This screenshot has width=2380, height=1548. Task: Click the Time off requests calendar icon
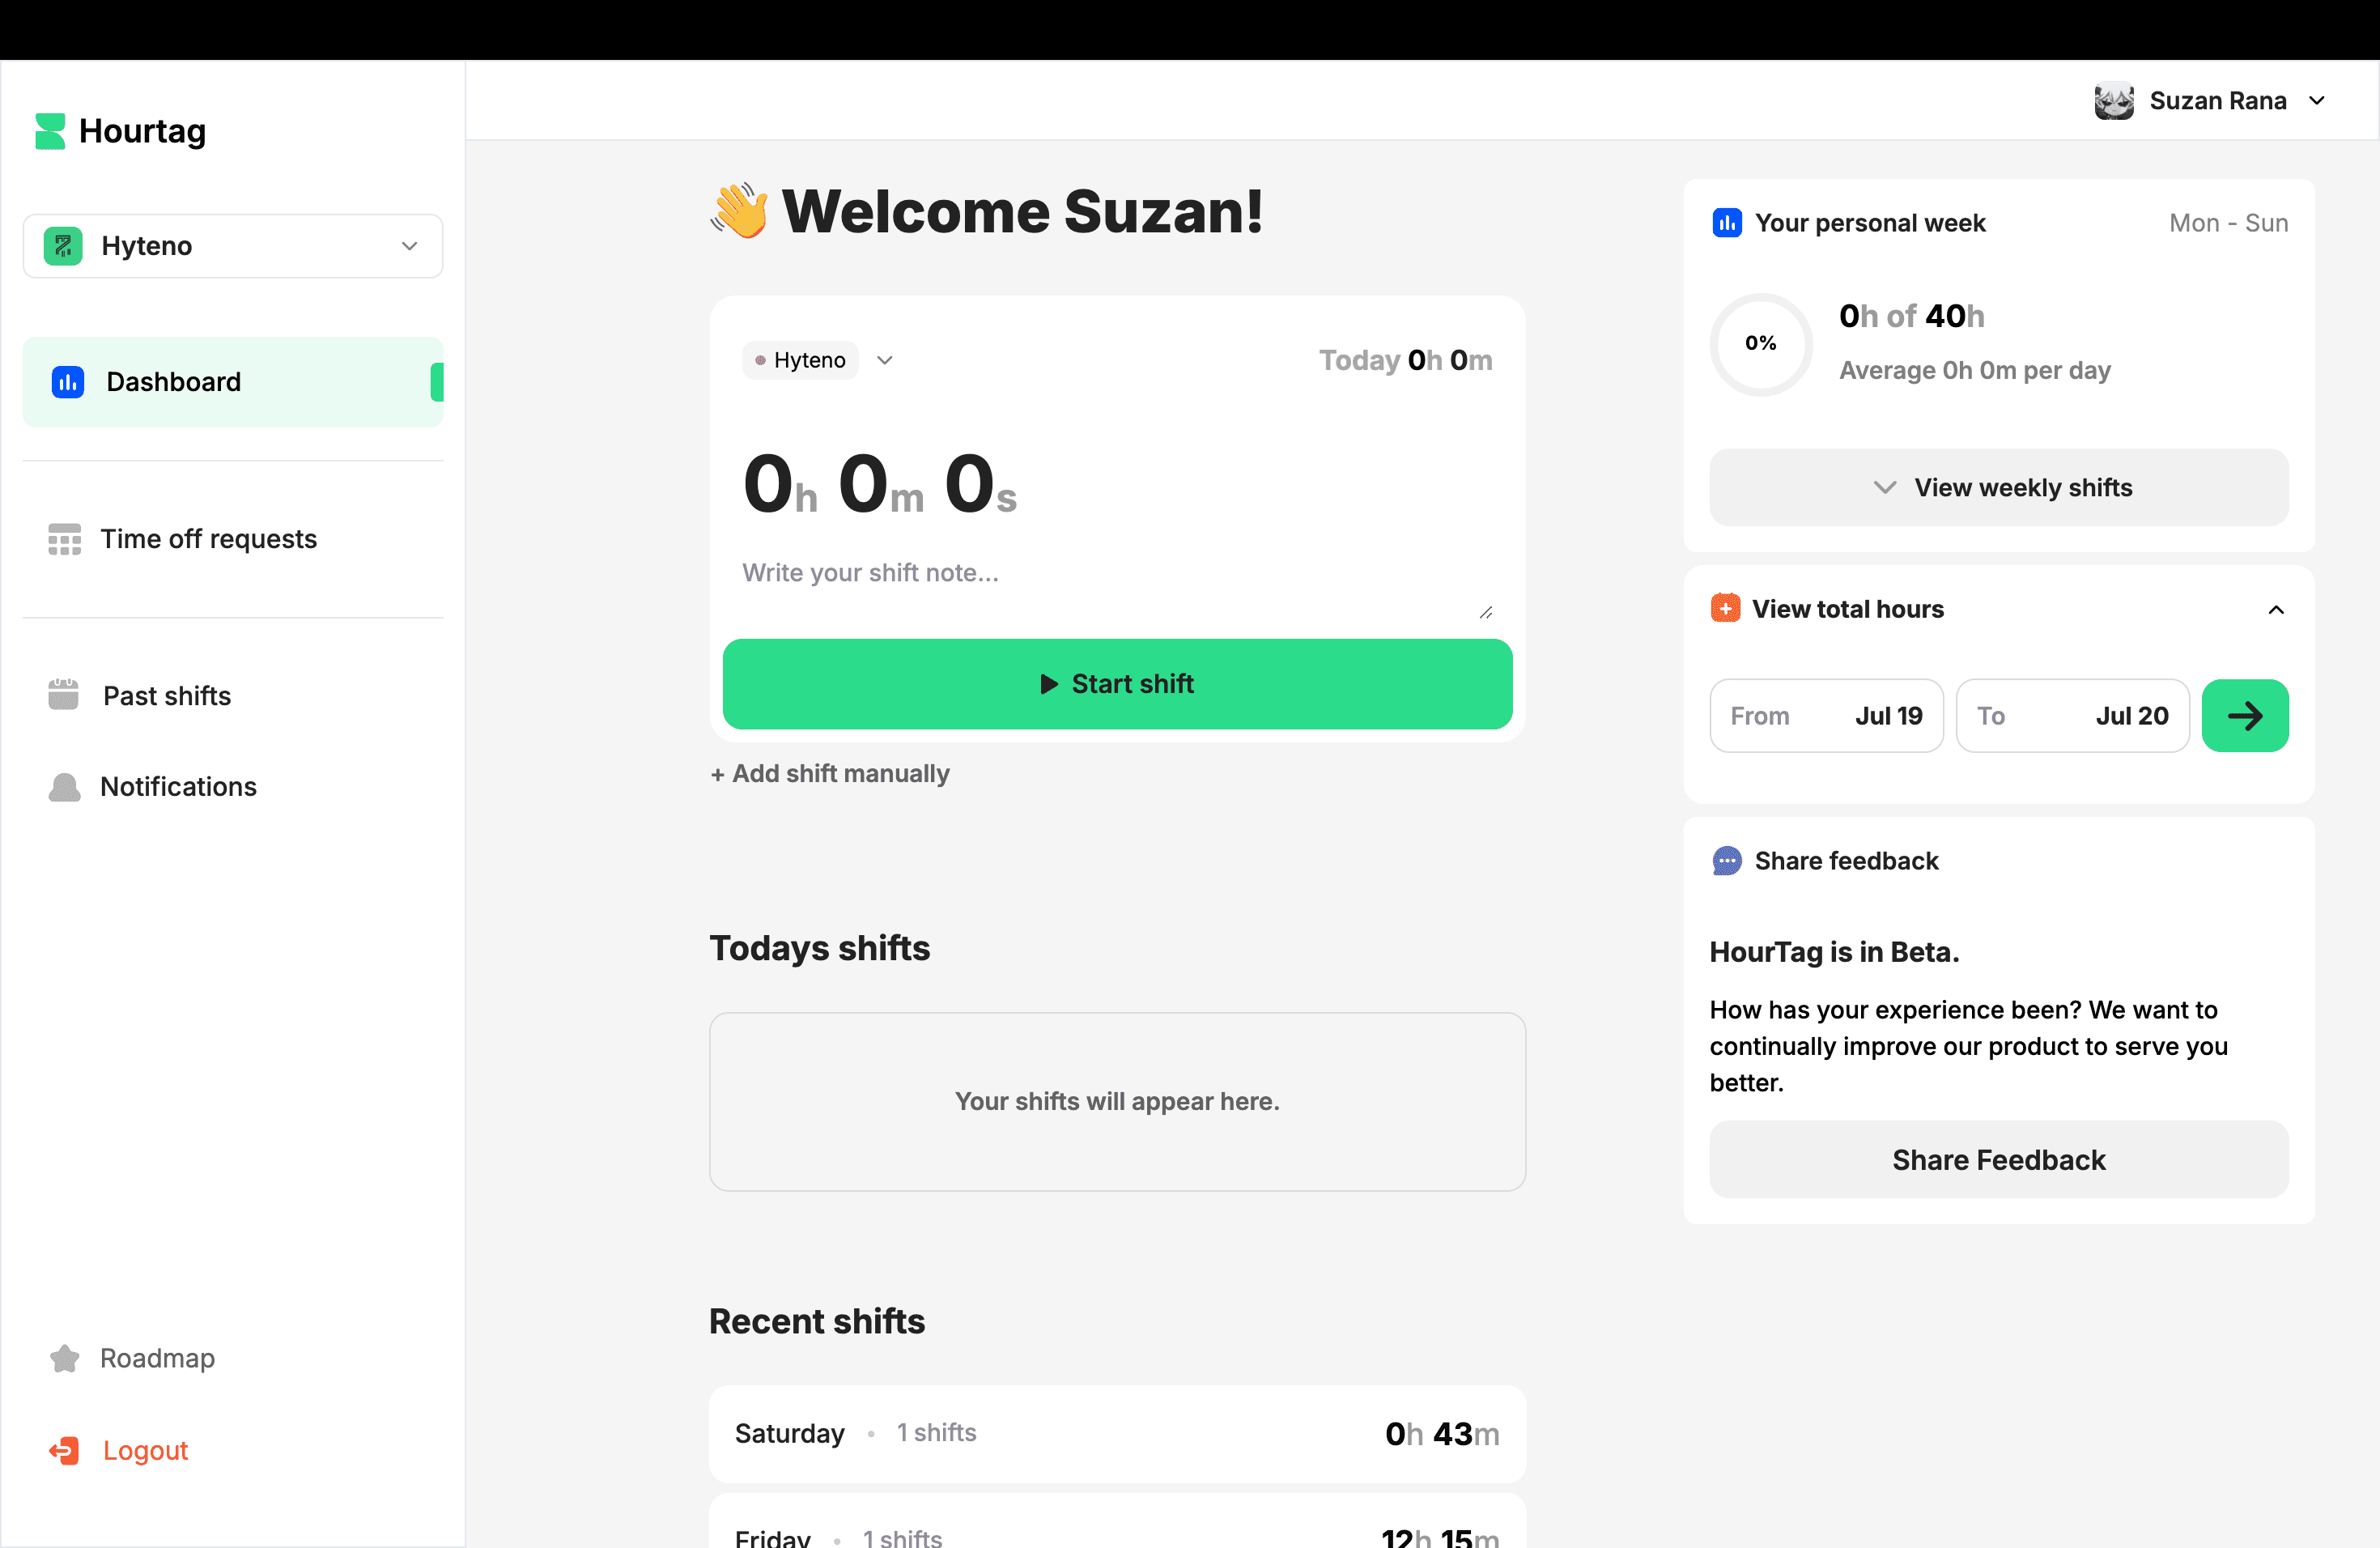click(x=65, y=539)
